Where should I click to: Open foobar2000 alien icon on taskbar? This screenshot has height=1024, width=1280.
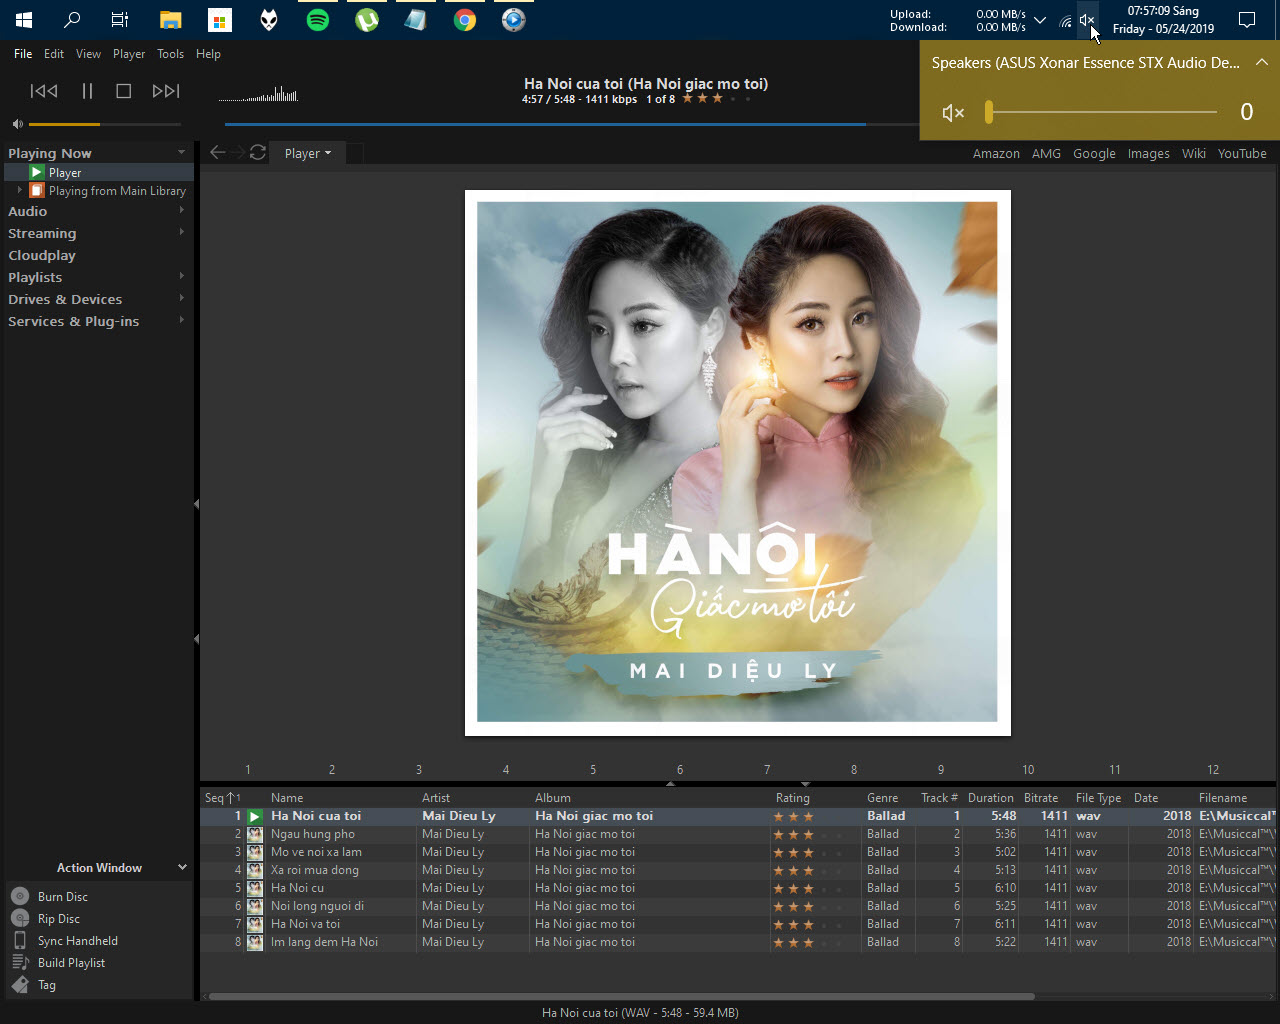(269, 19)
